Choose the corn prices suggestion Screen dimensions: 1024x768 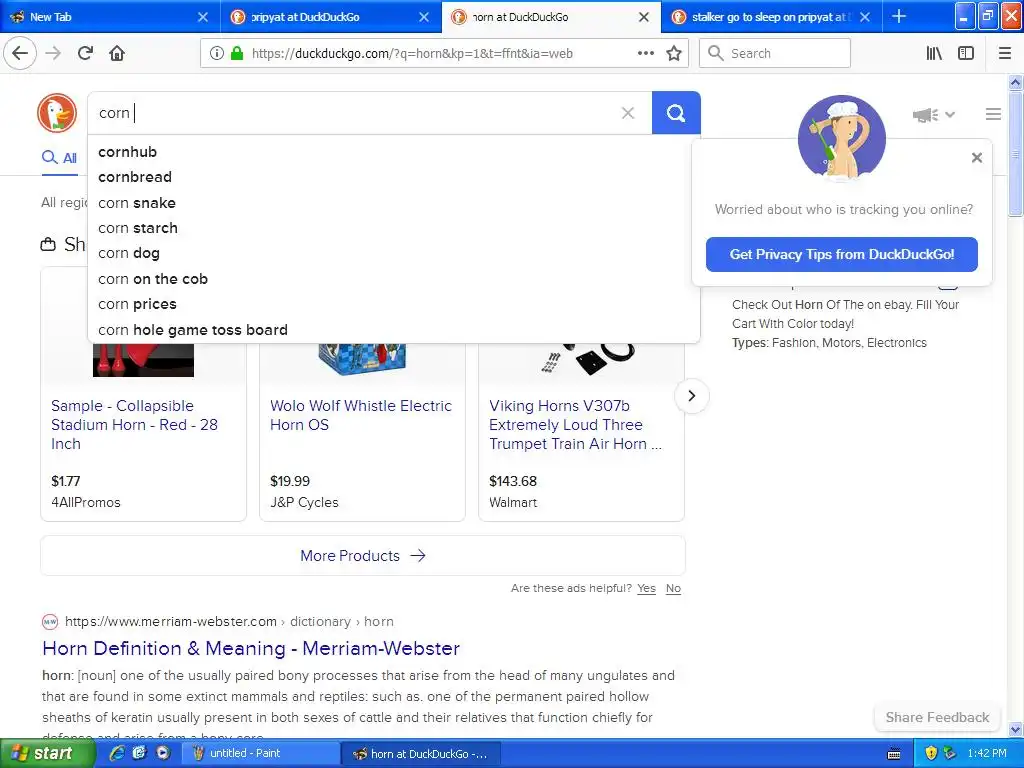pos(394,304)
